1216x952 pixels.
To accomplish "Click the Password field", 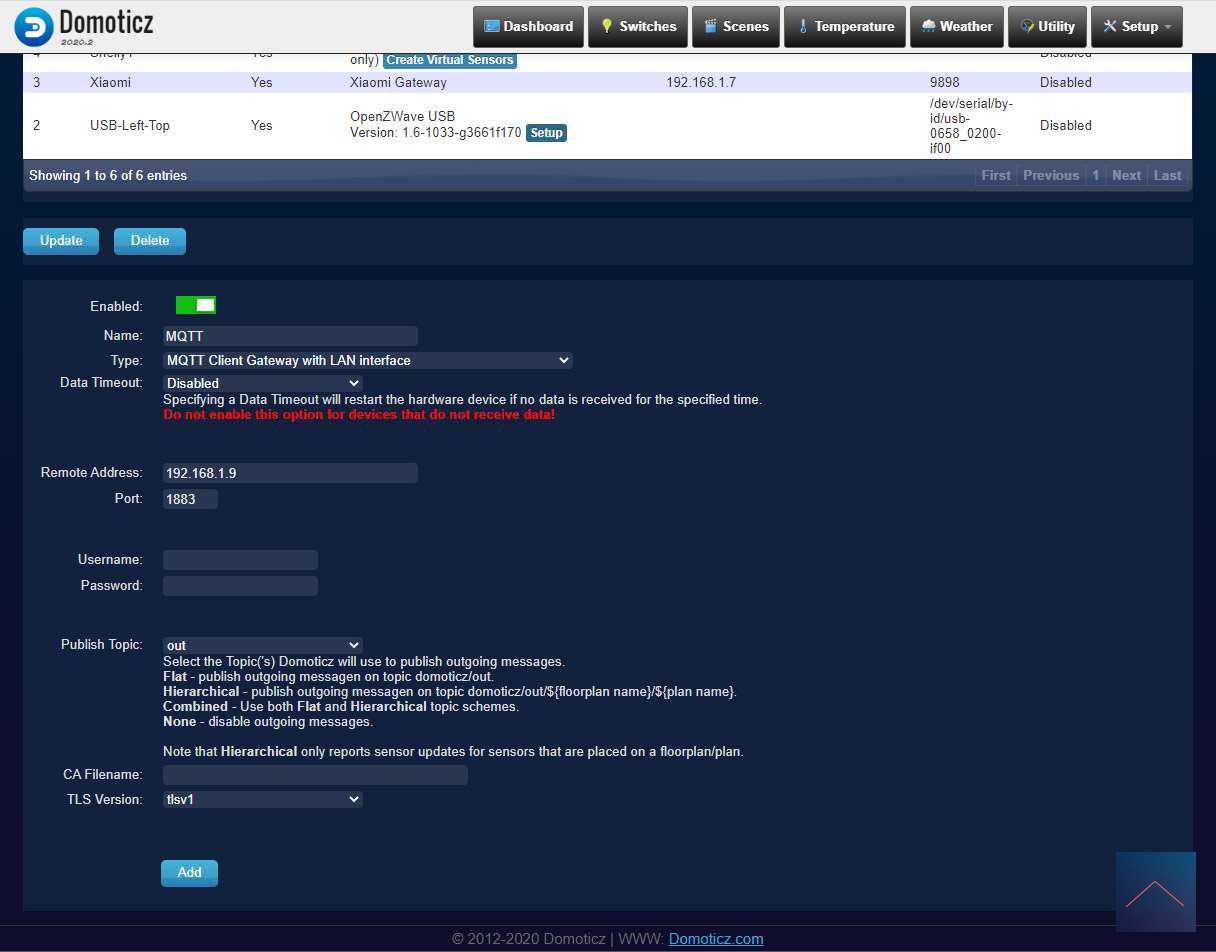I will 240,586.
